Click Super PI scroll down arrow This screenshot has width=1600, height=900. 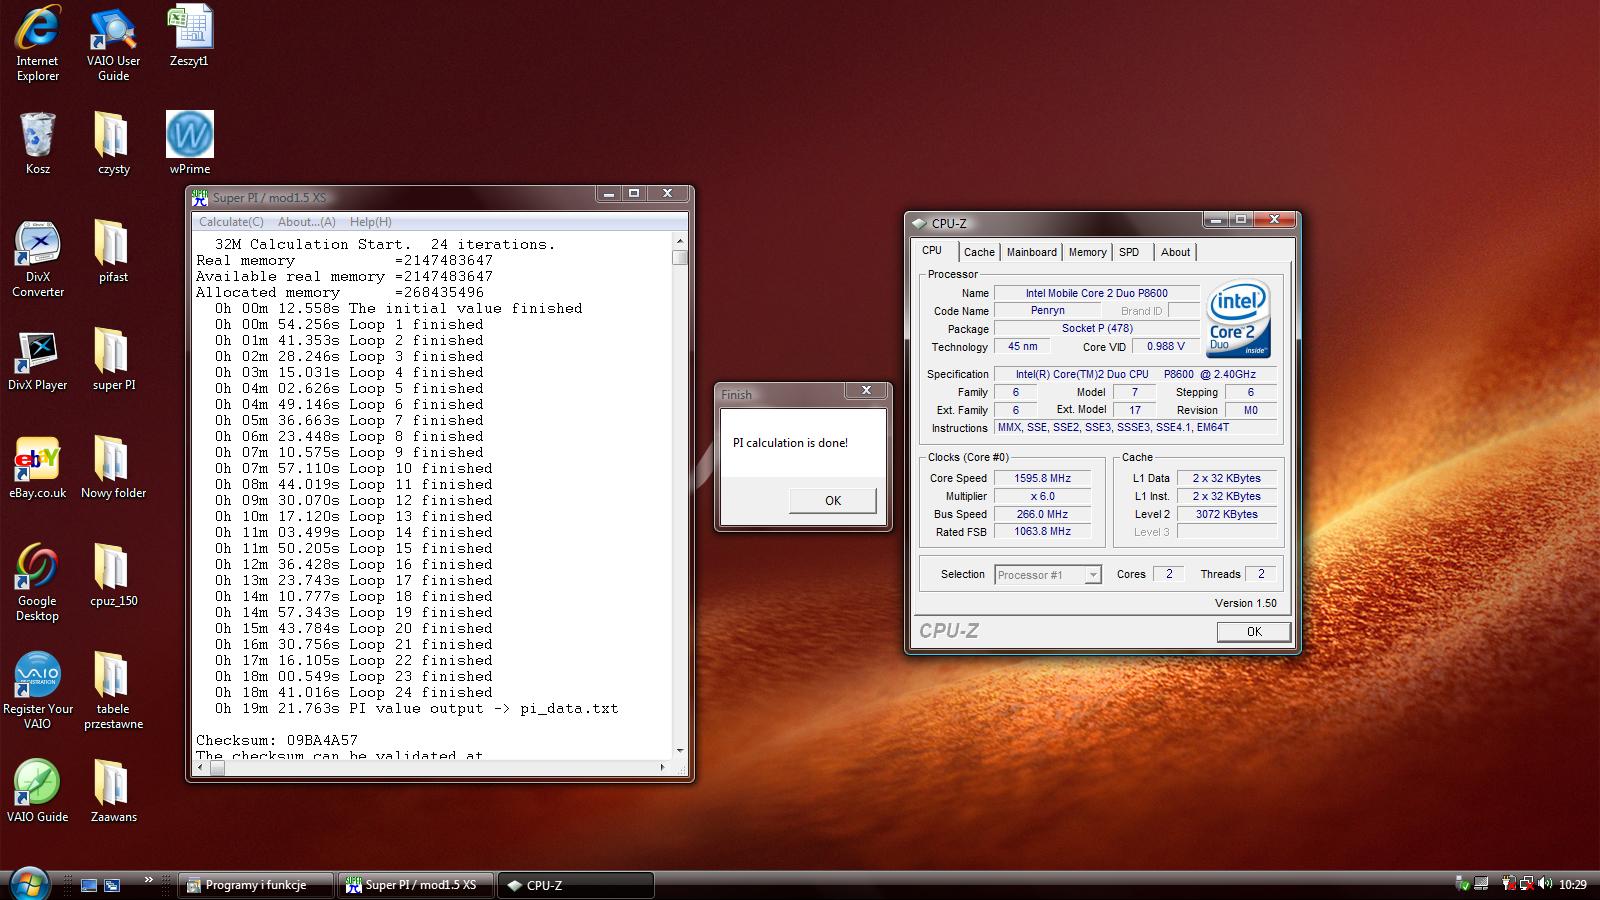click(x=680, y=750)
